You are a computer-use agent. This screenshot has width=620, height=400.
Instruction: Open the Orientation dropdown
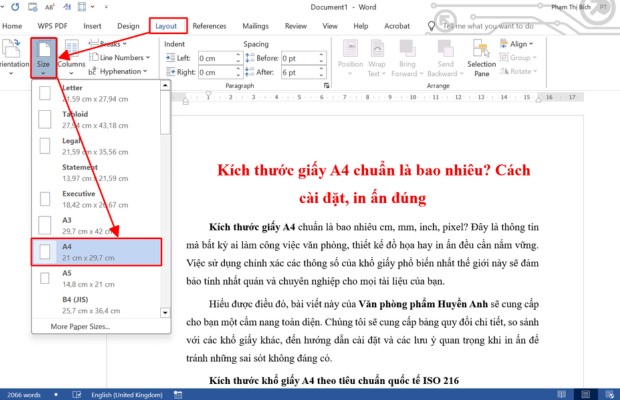click(13, 58)
